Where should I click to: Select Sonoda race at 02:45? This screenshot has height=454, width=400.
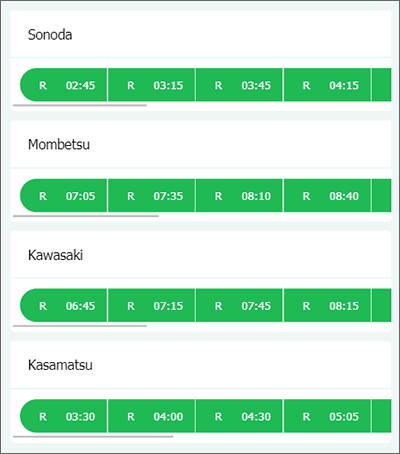63,85
